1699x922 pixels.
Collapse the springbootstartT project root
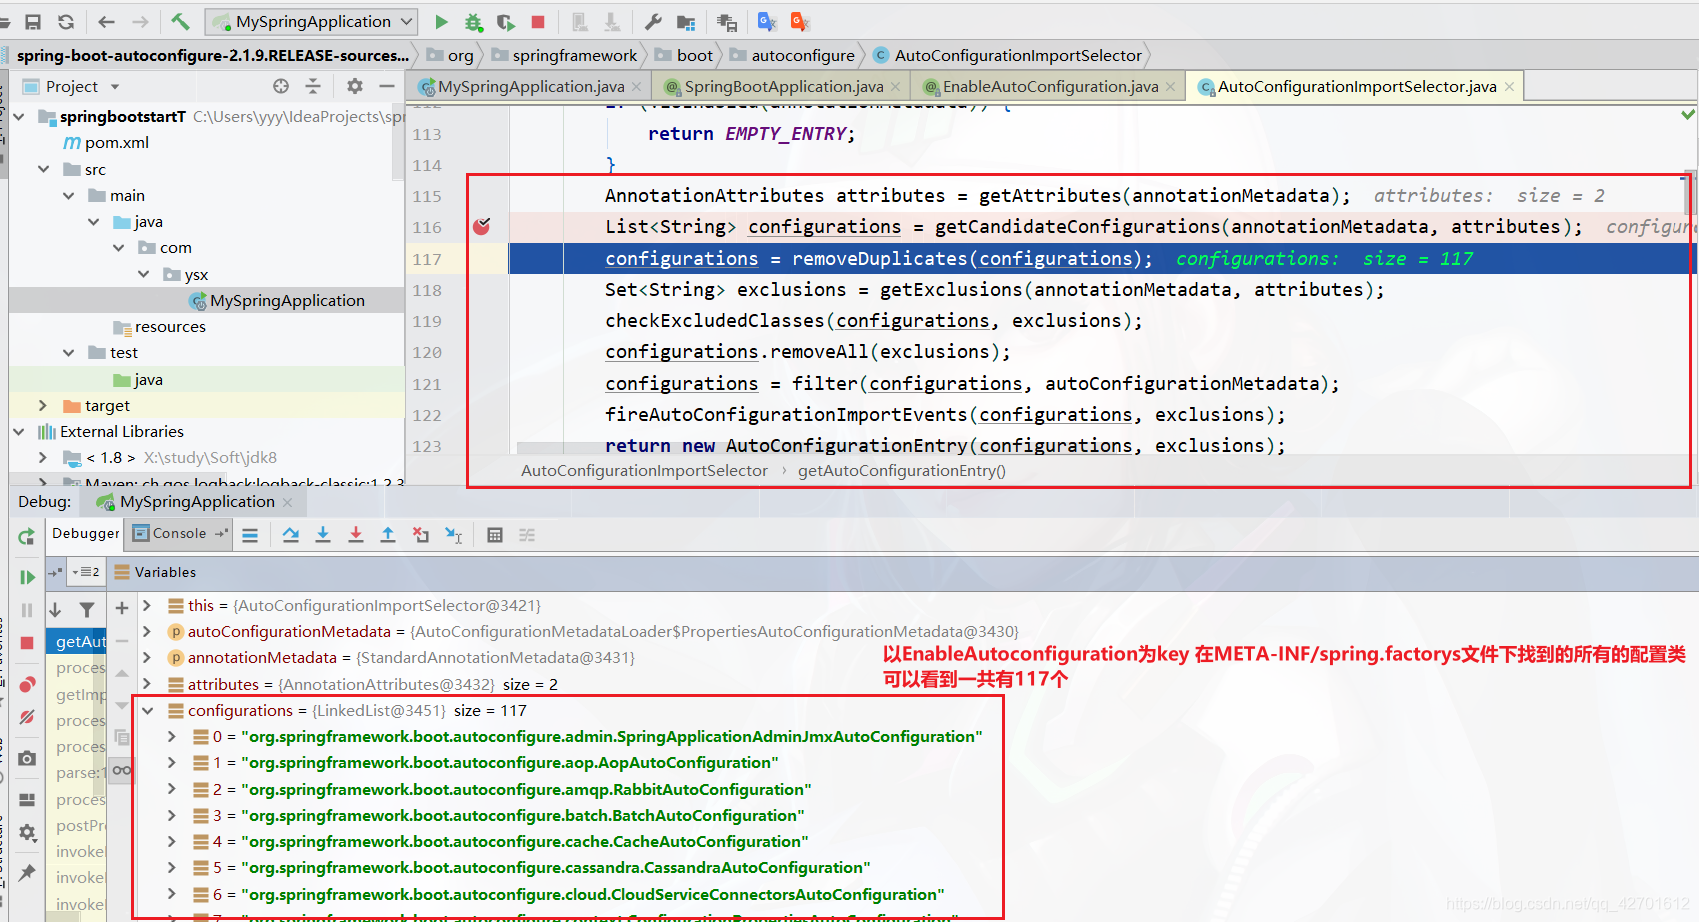pos(19,117)
